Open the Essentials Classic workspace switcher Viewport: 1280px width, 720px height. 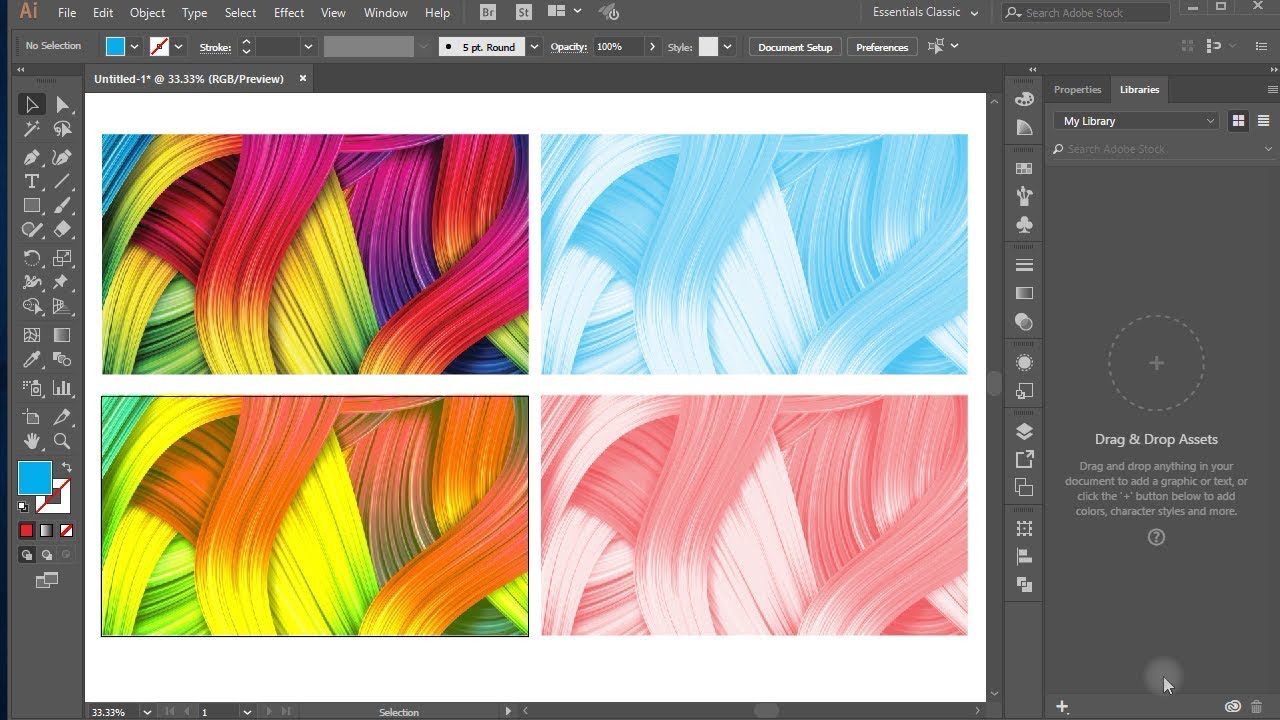click(922, 12)
